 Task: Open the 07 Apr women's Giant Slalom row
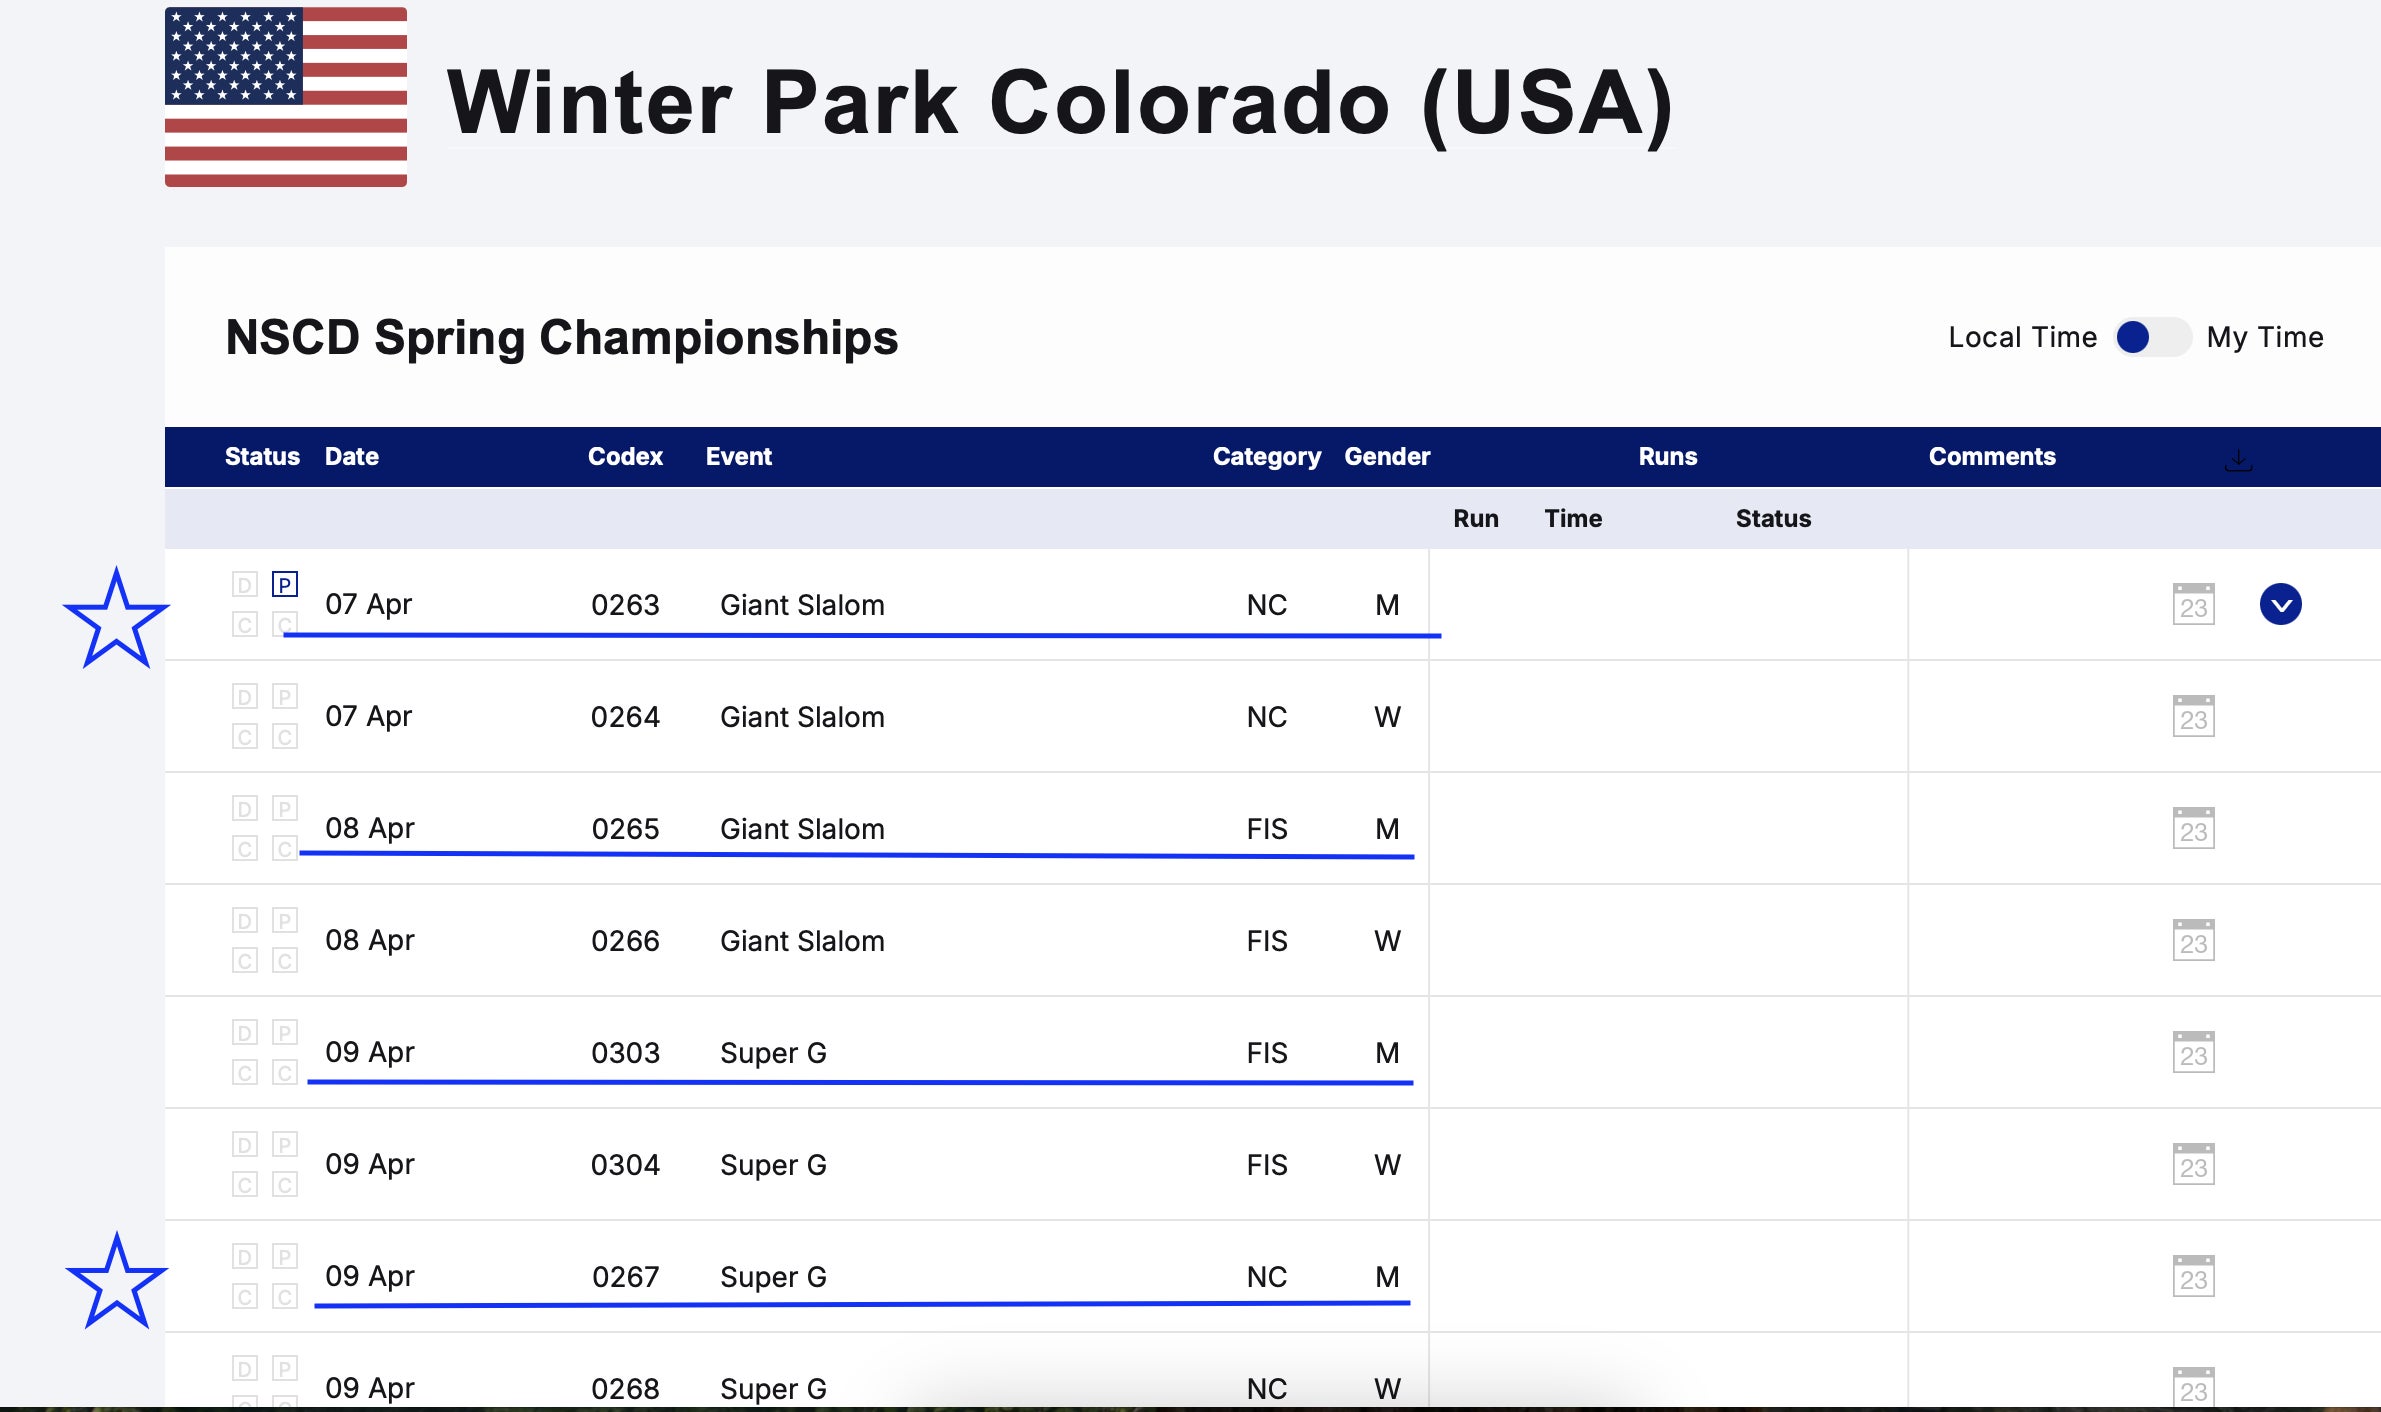tap(802, 717)
